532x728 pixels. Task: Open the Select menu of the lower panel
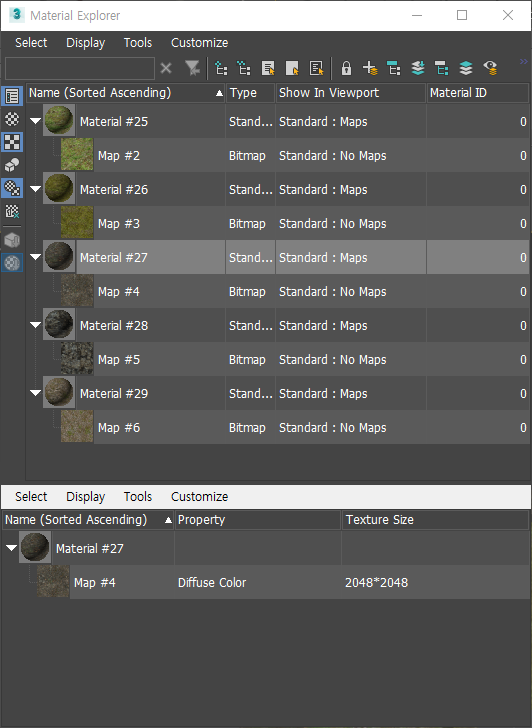click(31, 497)
